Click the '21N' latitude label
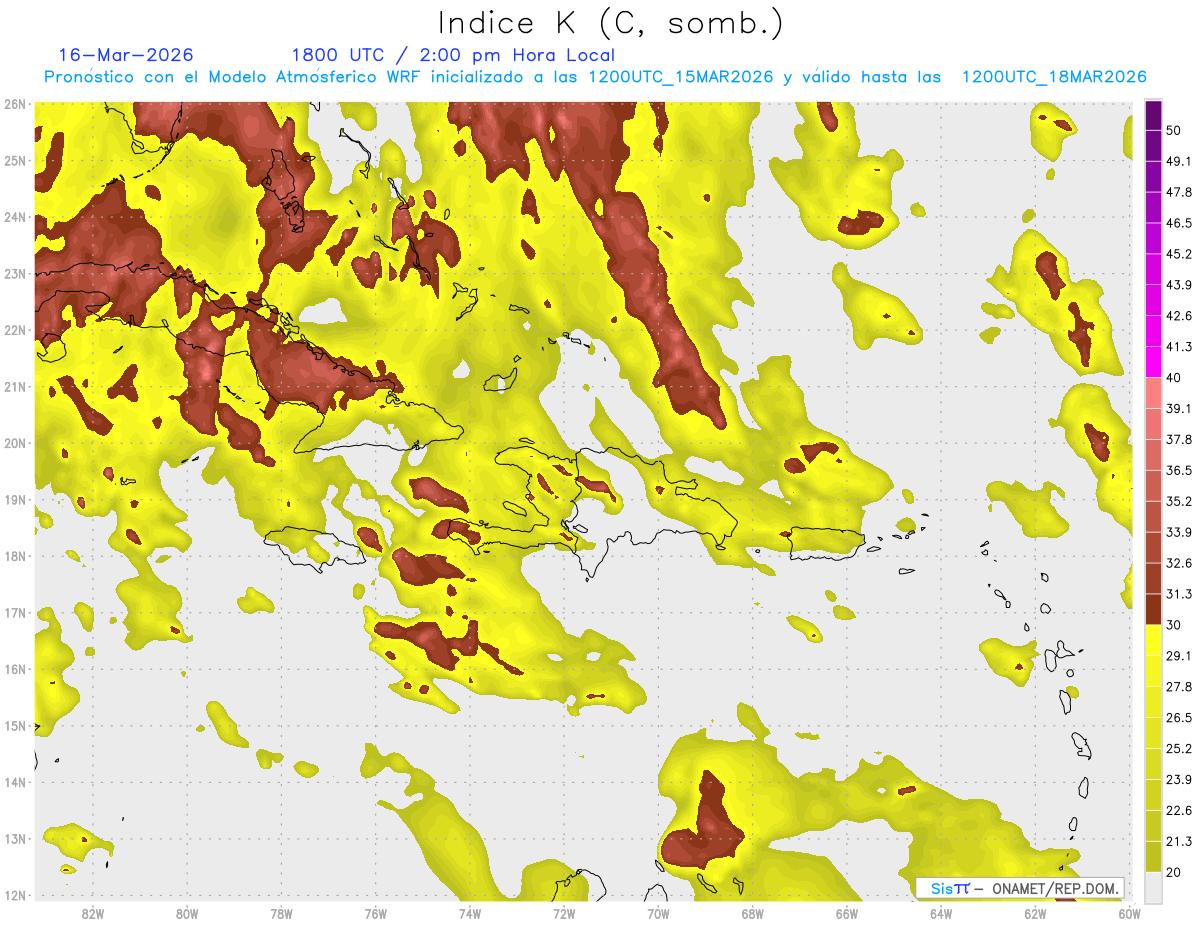Viewport: 1200px width, 927px height. coord(15,387)
